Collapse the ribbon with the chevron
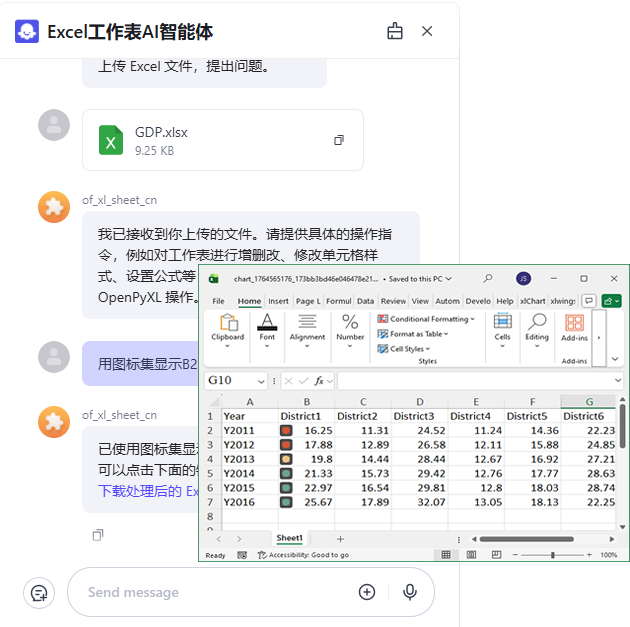Viewport: 630px width, 627px height. (x=615, y=359)
